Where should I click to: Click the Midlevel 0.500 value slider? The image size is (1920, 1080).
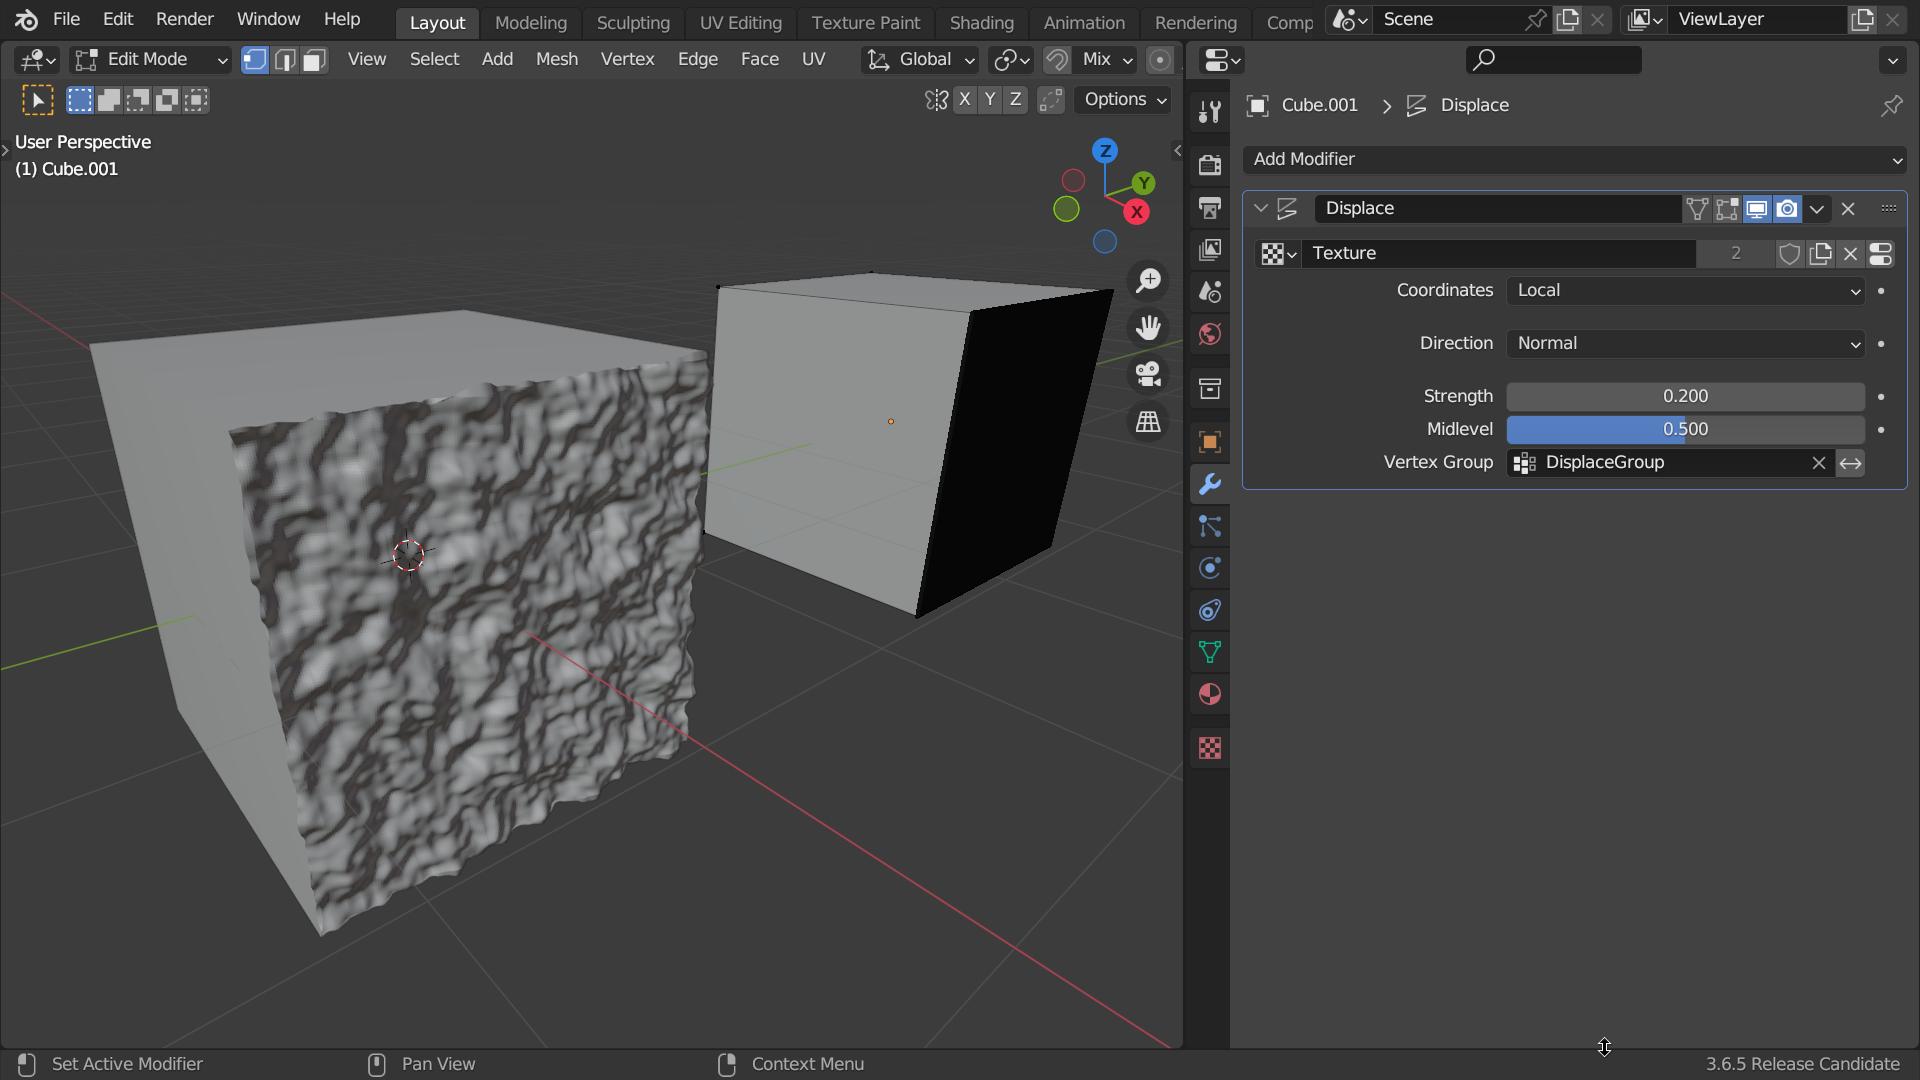click(1685, 429)
